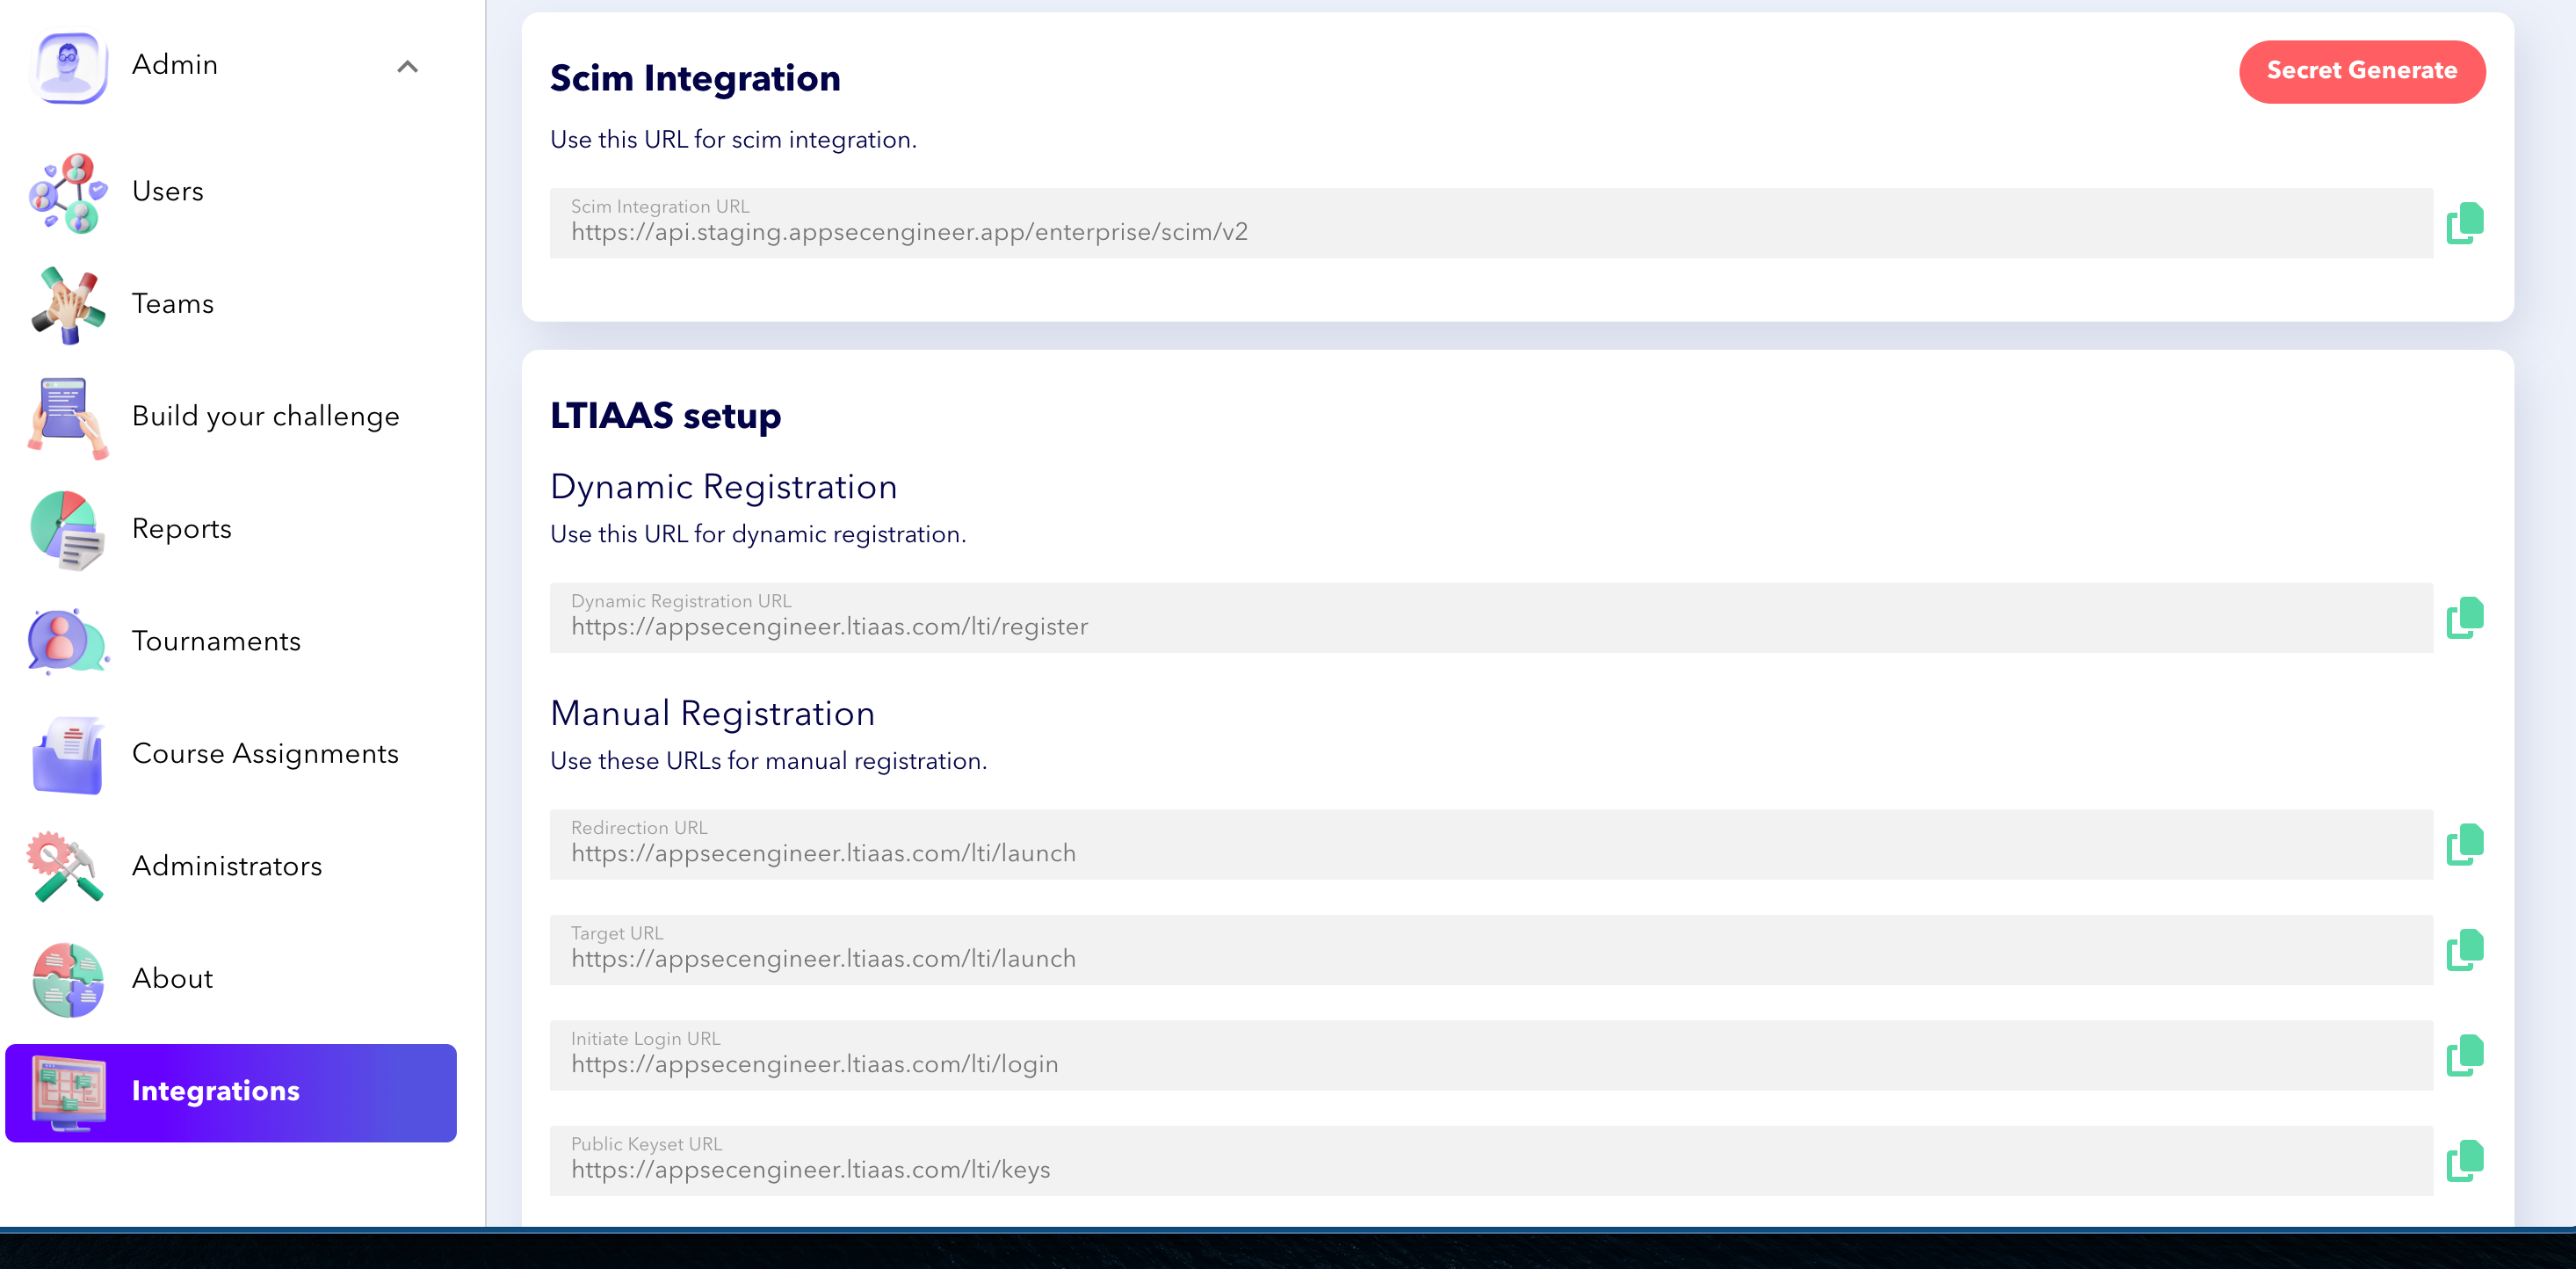Collapse the Admin section chevron

[408, 67]
